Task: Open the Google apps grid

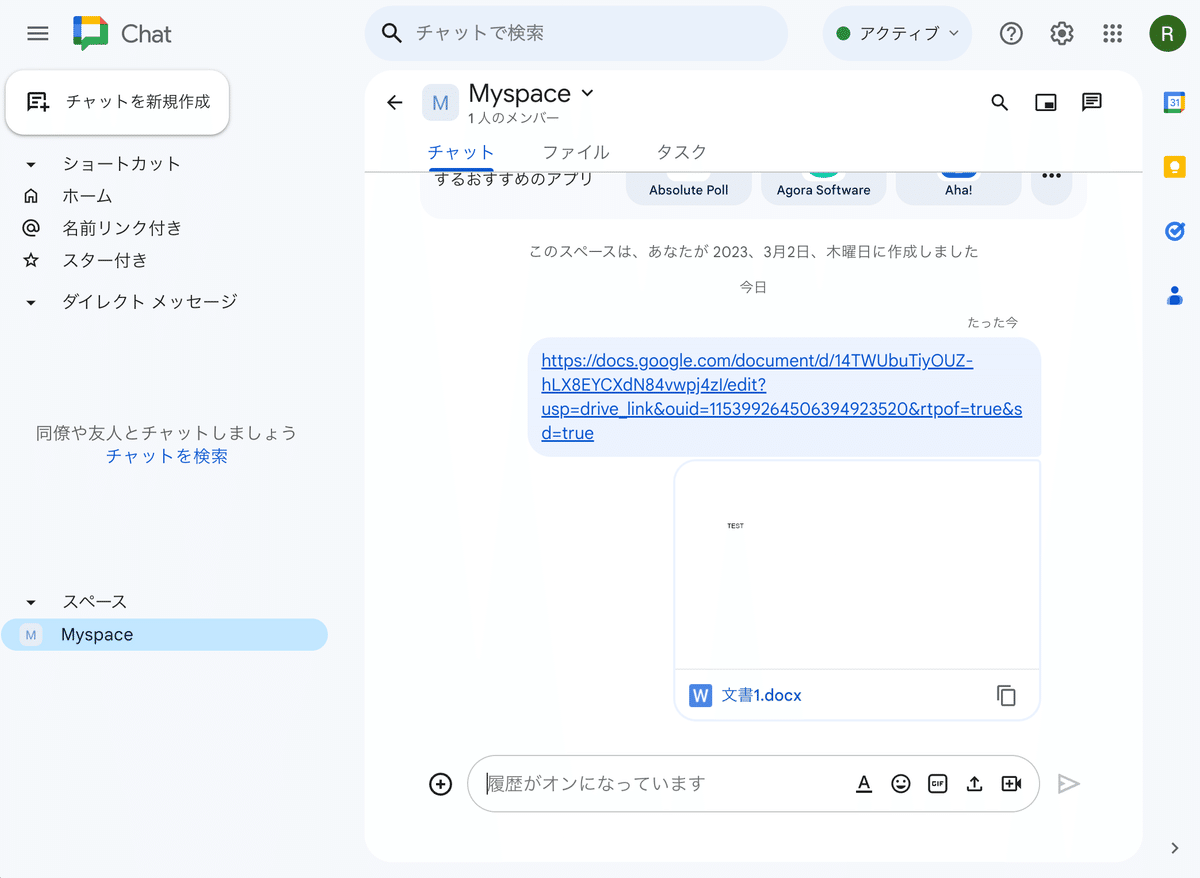Action: [x=1112, y=34]
